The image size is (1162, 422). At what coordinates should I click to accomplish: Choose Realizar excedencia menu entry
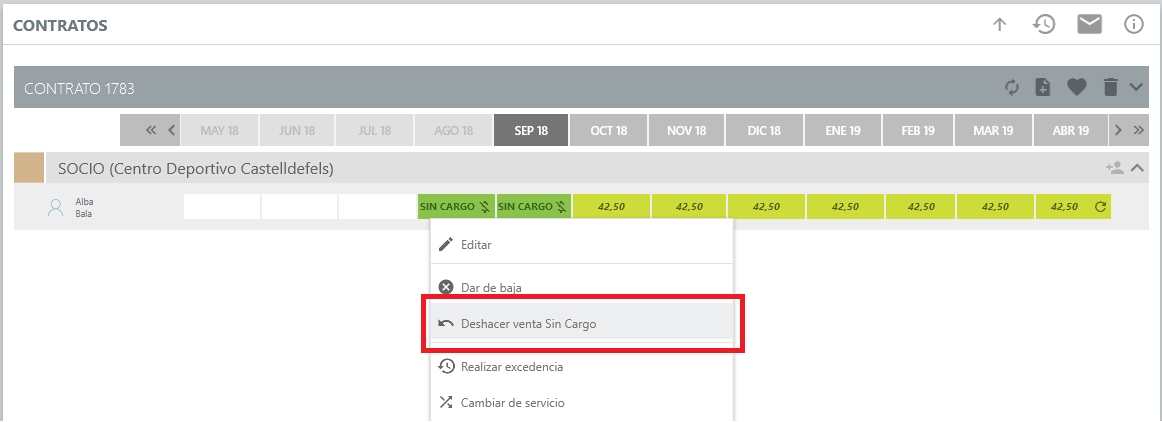[x=582, y=366]
